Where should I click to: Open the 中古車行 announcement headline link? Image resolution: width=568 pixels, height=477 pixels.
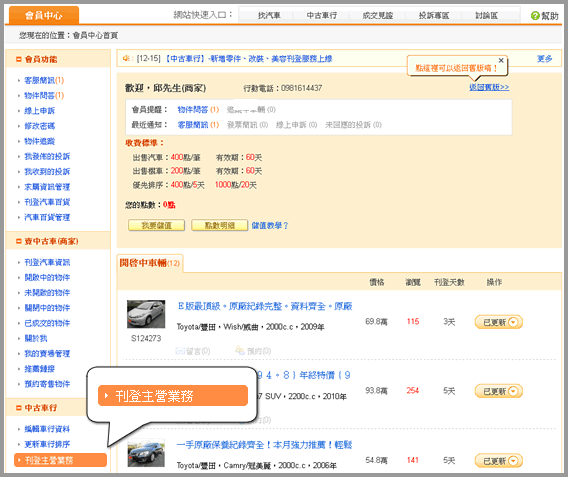point(248,59)
